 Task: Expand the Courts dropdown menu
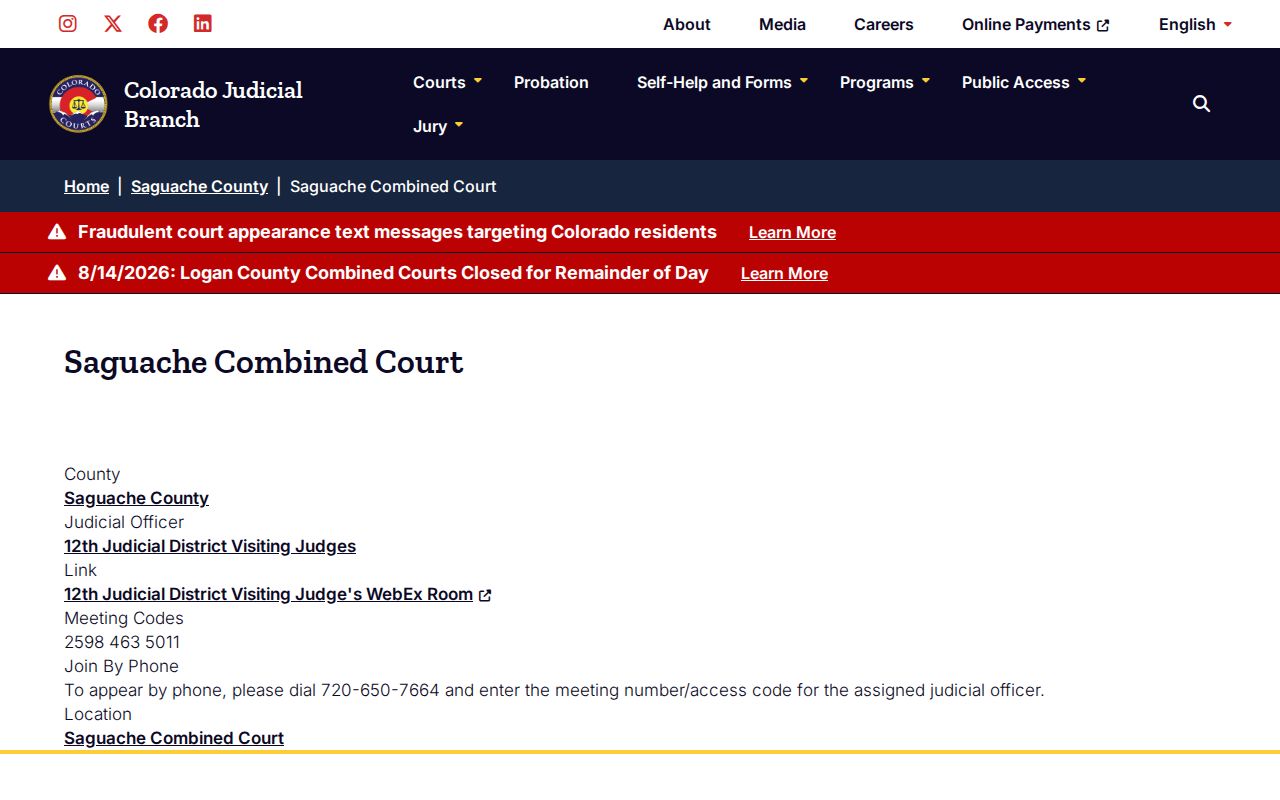point(447,82)
